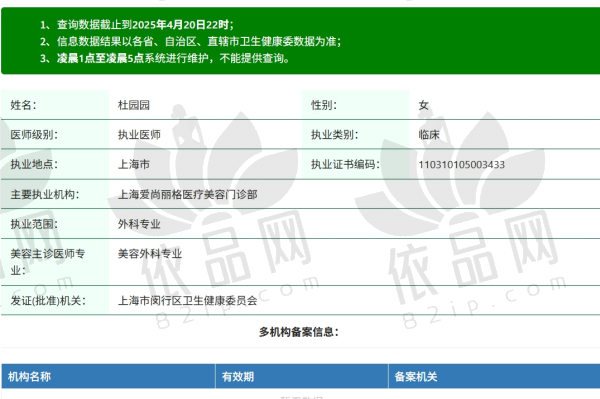The image size is (600, 399).
Task: Click the 执业证书编码 label cell
Action: (355, 164)
